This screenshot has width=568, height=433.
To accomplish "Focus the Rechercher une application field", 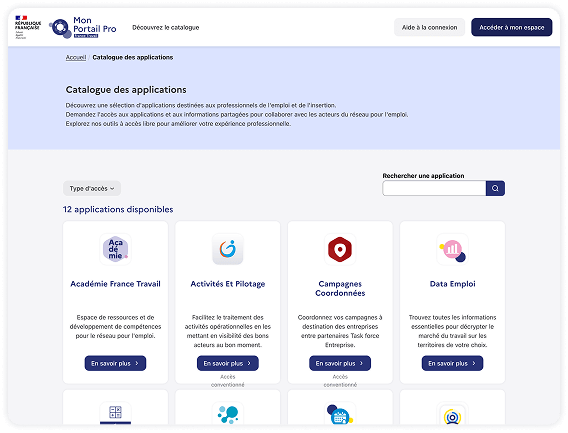I will click(x=434, y=188).
